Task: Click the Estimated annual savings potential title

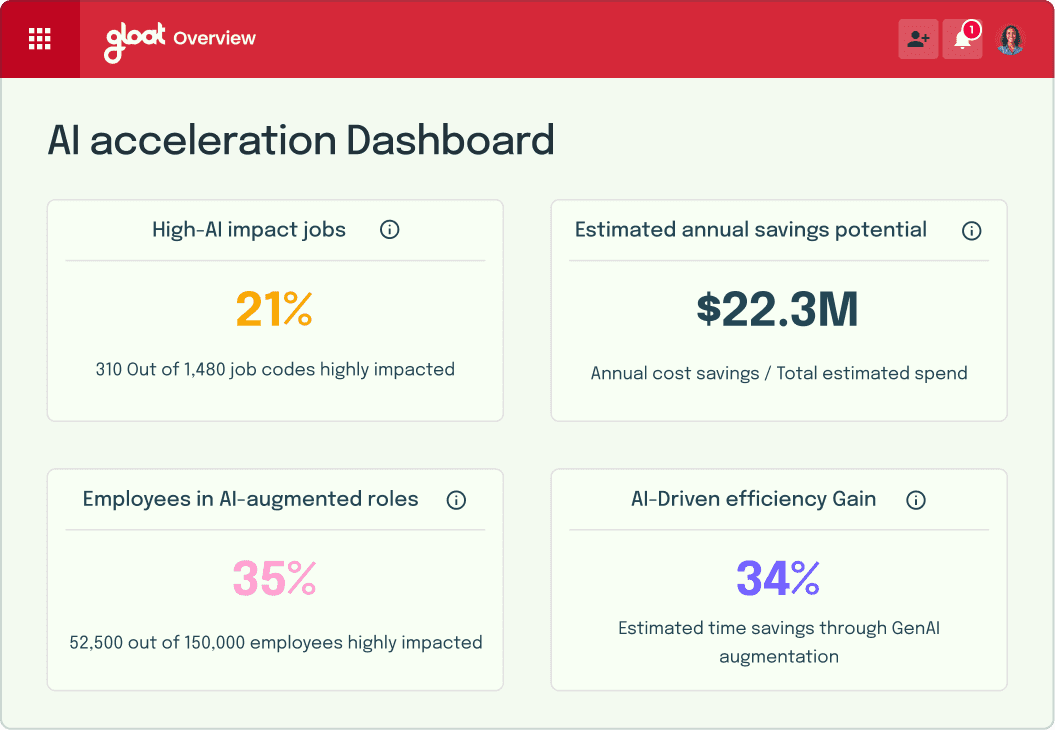Action: coord(751,230)
